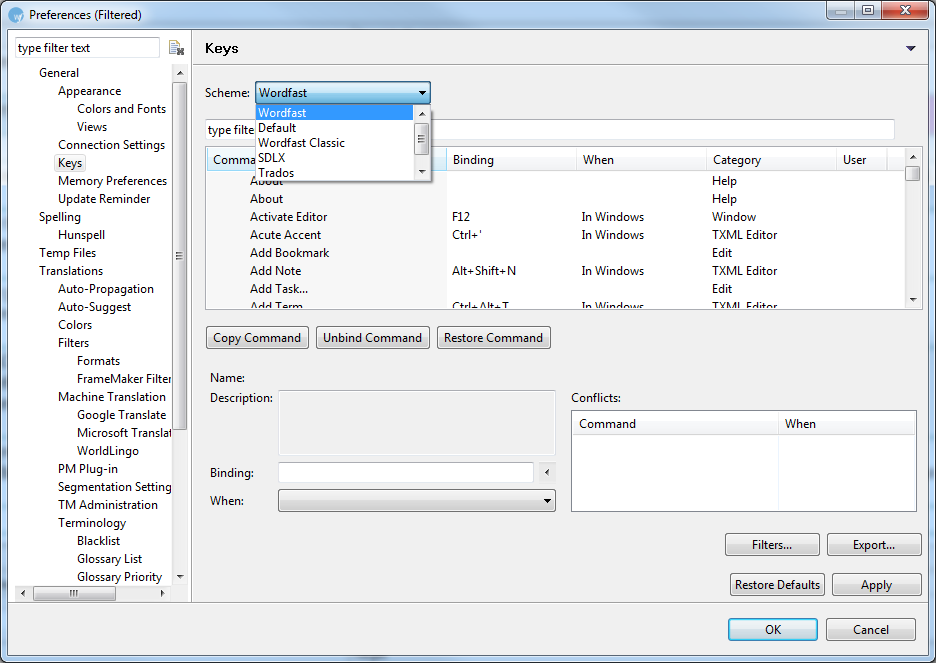The width and height of the screenshot is (936, 663).
Task: Open Formats preferences
Action: (98, 360)
